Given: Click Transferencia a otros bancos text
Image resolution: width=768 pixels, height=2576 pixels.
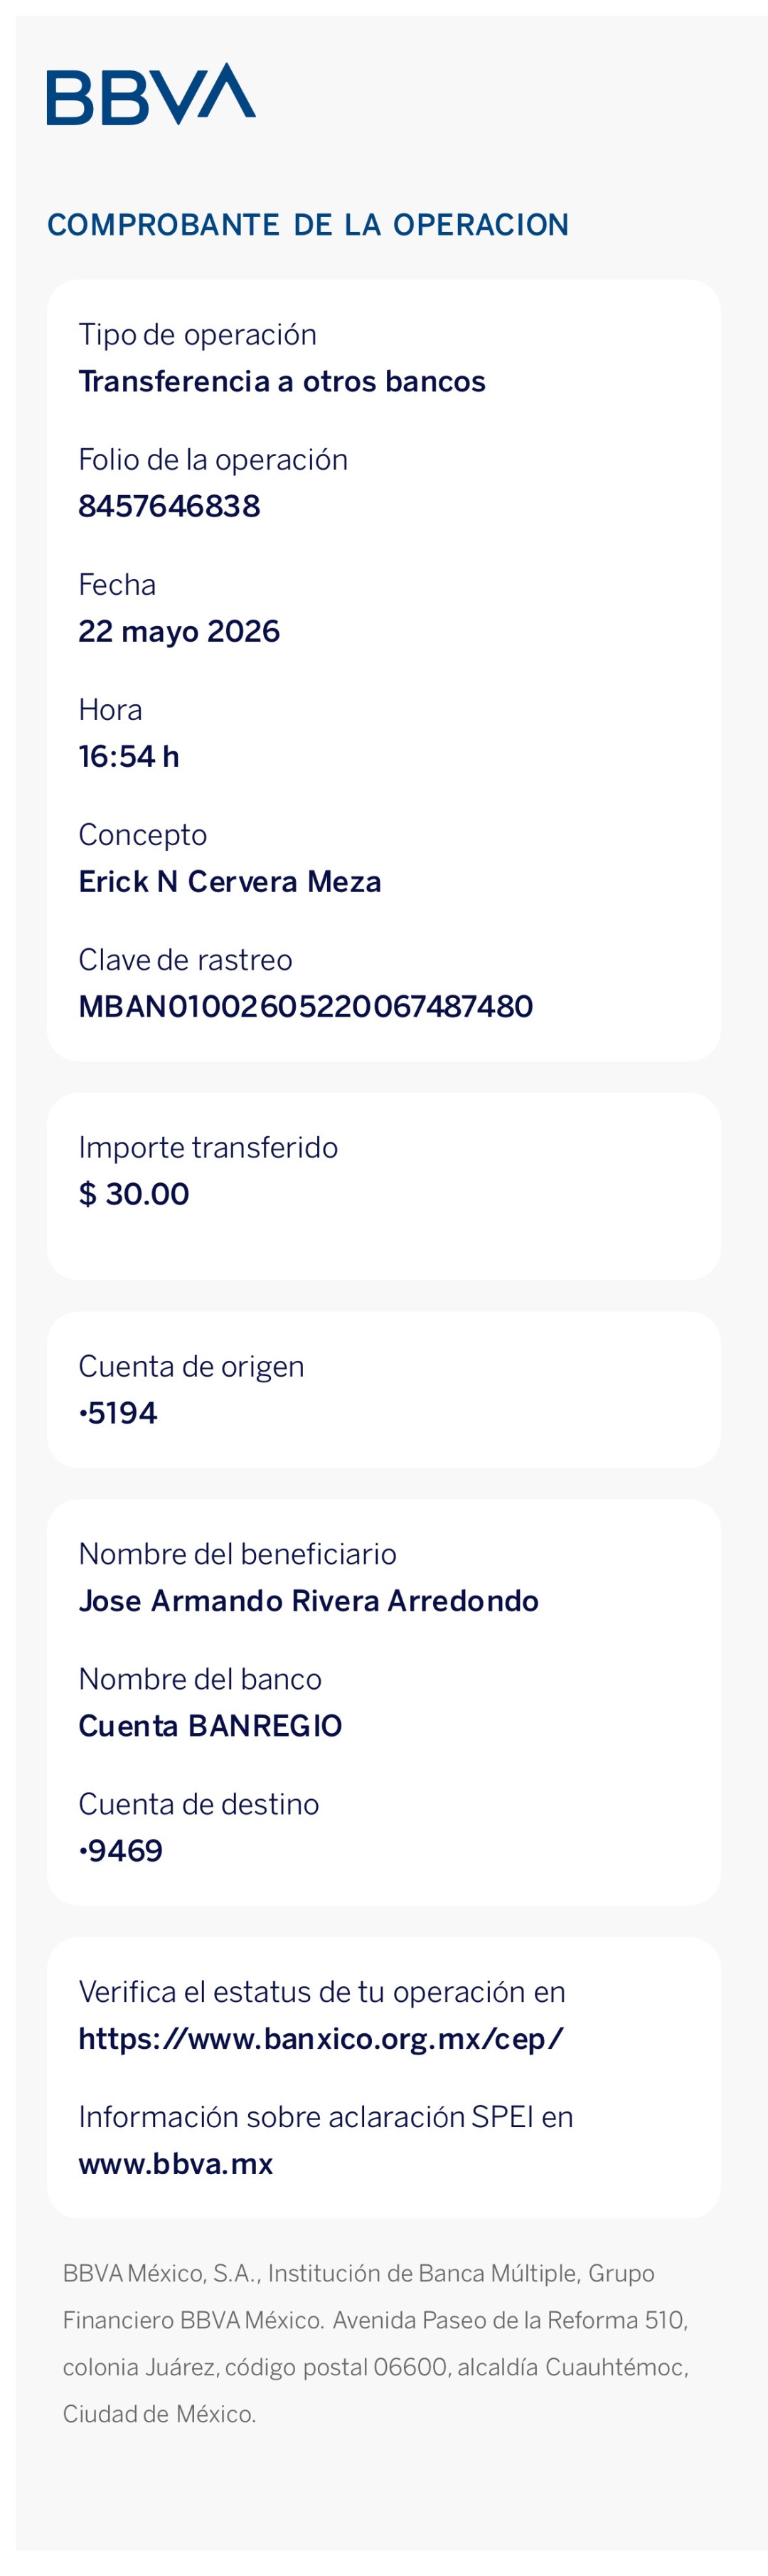Looking at the screenshot, I should pyautogui.click(x=282, y=381).
